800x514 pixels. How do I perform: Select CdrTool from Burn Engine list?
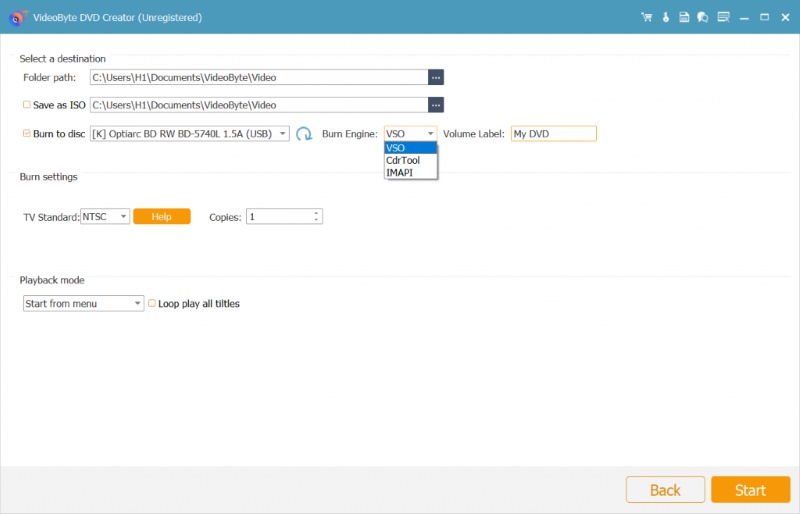pyautogui.click(x=403, y=160)
